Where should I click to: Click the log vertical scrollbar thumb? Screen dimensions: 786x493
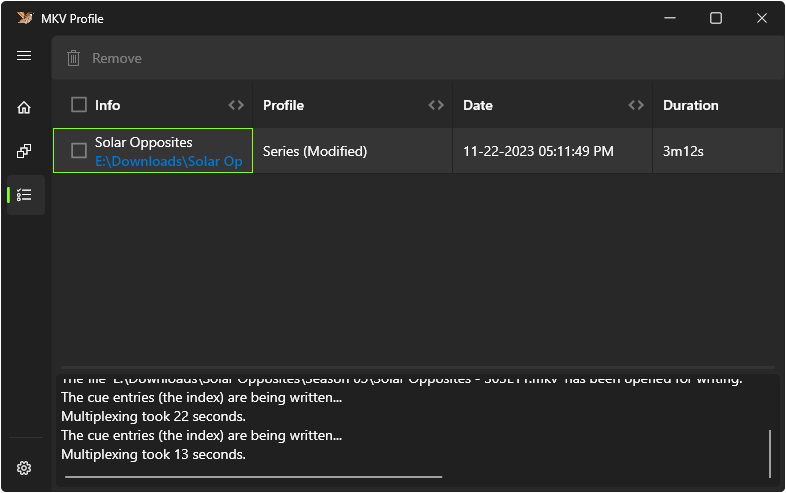click(770, 454)
